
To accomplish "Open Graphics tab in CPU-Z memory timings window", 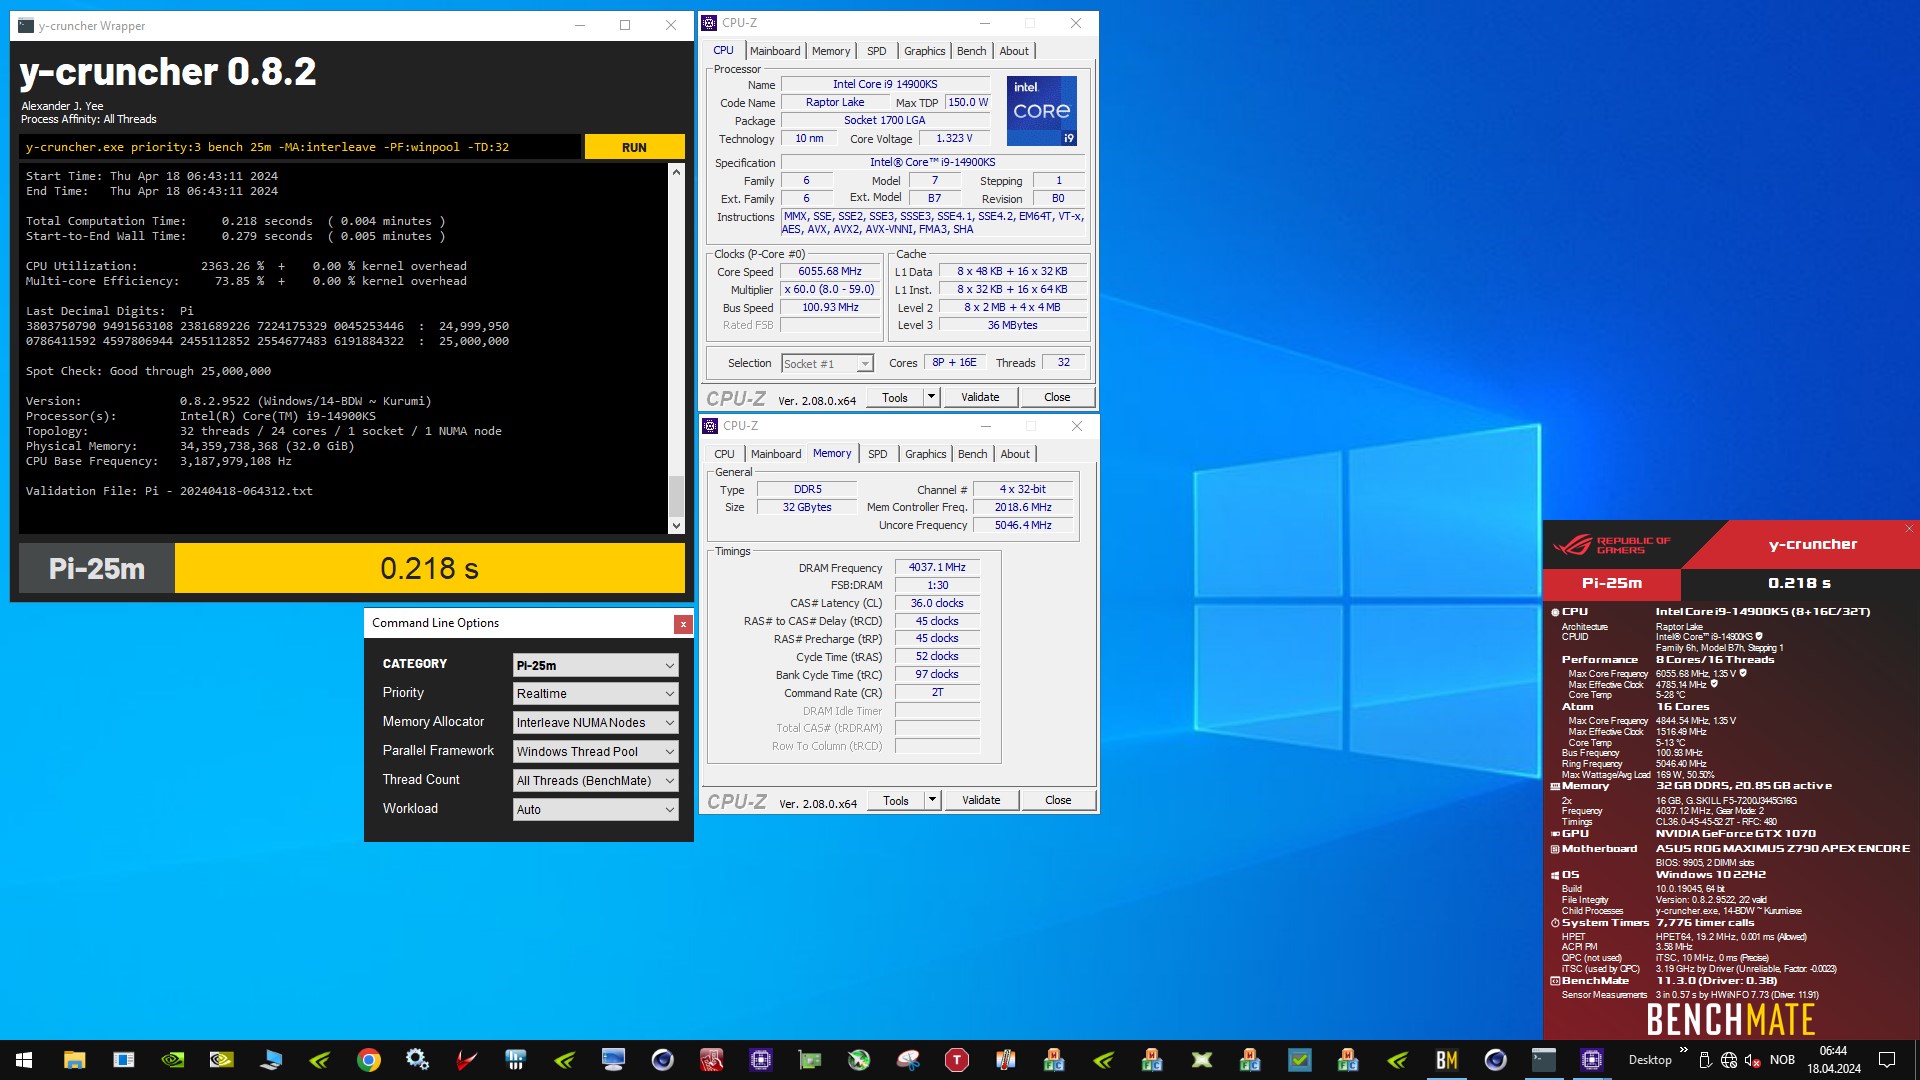I will [x=926, y=454].
